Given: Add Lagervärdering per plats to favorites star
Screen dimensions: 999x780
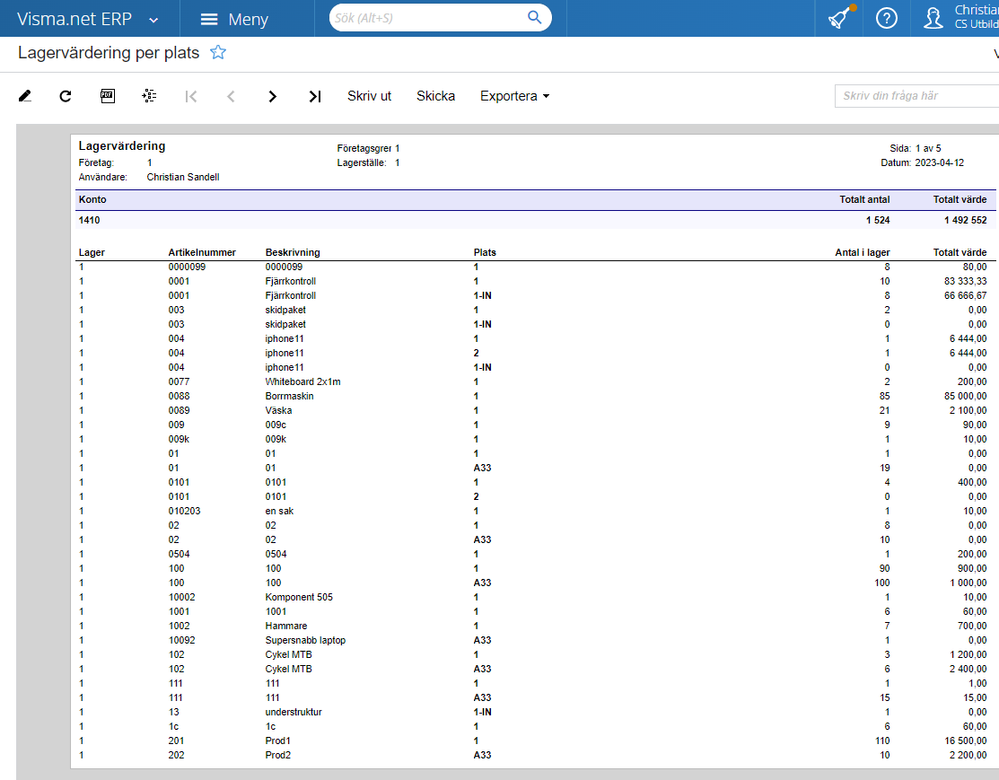Looking at the screenshot, I should [x=218, y=52].
